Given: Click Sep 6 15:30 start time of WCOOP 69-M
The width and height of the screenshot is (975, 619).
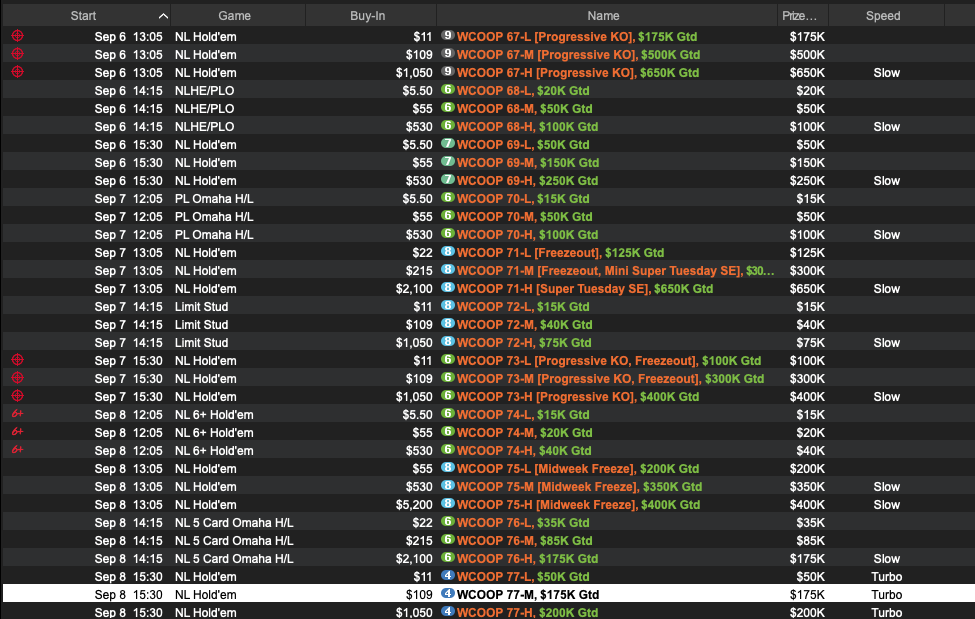Looking at the screenshot, I should point(129,163).
